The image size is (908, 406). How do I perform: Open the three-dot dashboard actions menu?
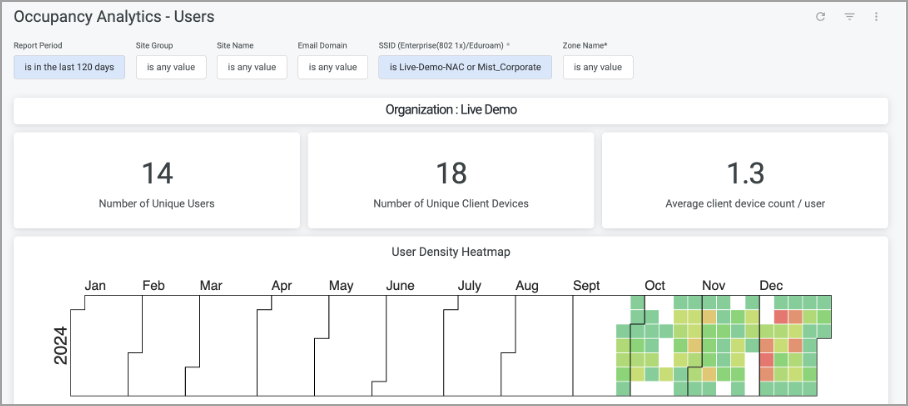pos(876,17)
